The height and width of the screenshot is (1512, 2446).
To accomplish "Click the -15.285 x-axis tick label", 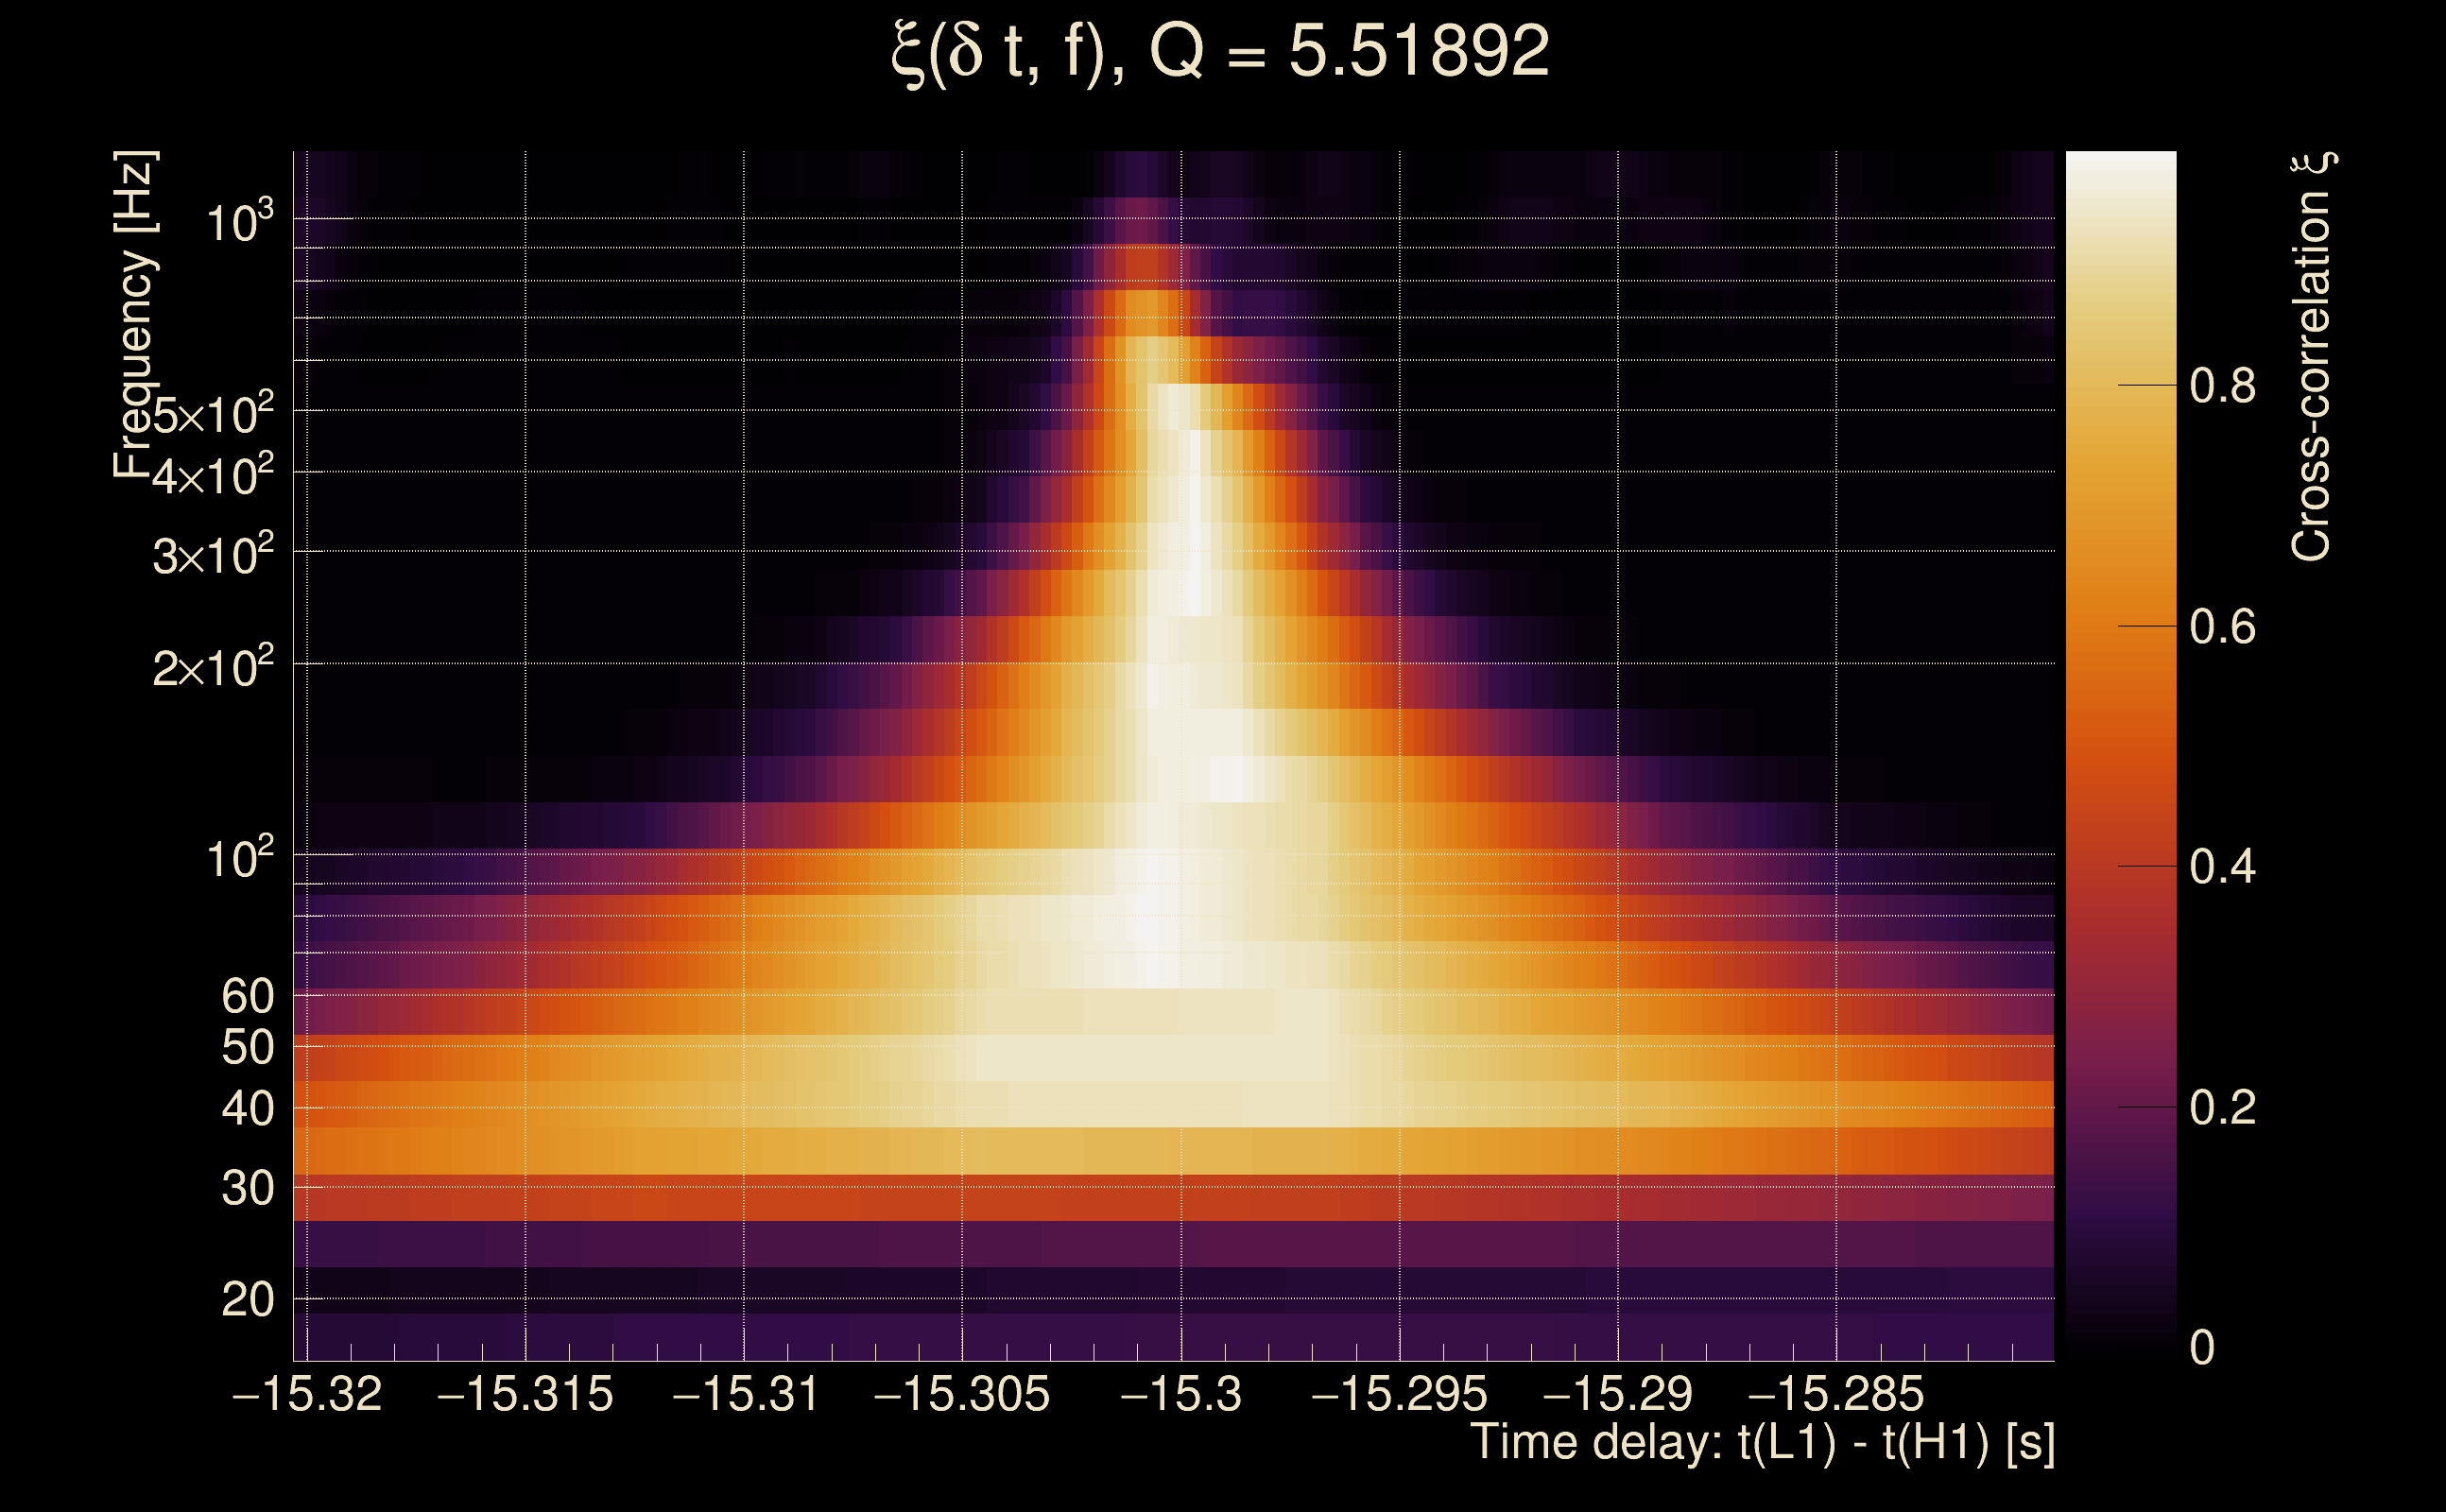I will pyautogui.click(x=1835, y=1394).
